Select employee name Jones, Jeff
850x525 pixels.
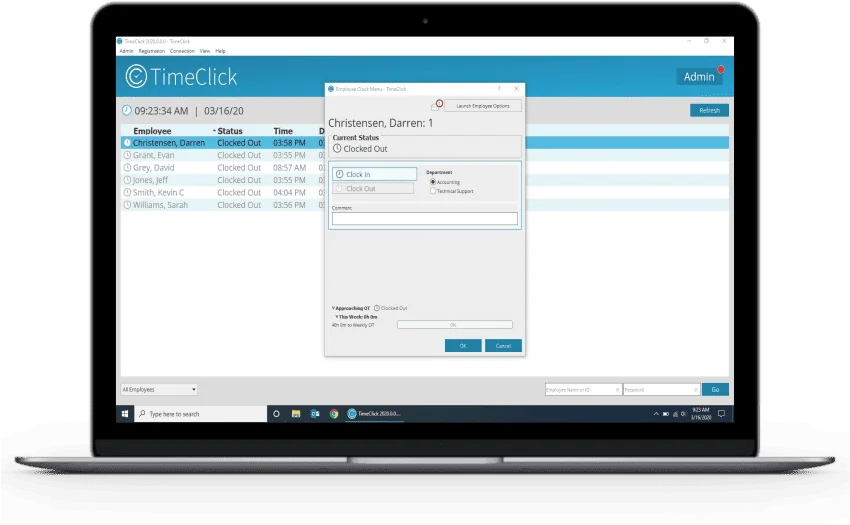(150, 180)
